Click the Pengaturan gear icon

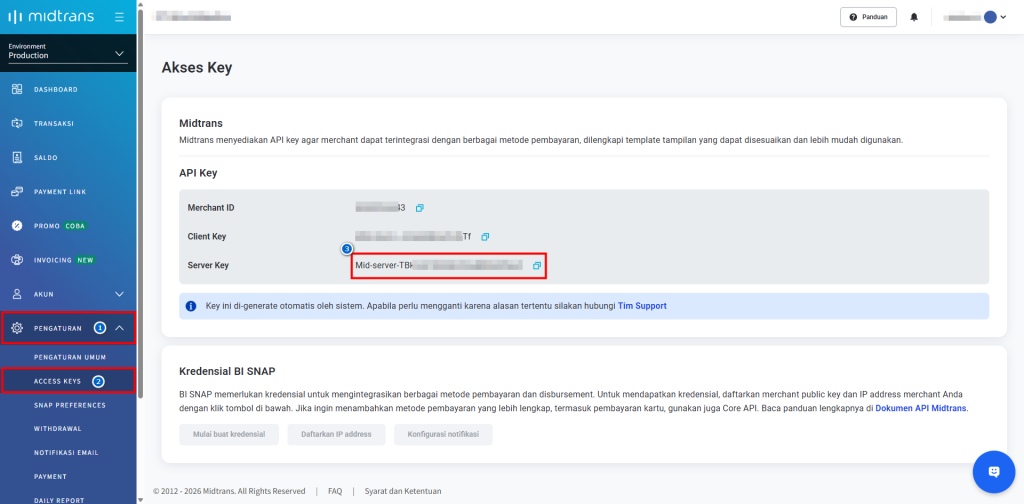pyautogui.click(x=18, y=328)
